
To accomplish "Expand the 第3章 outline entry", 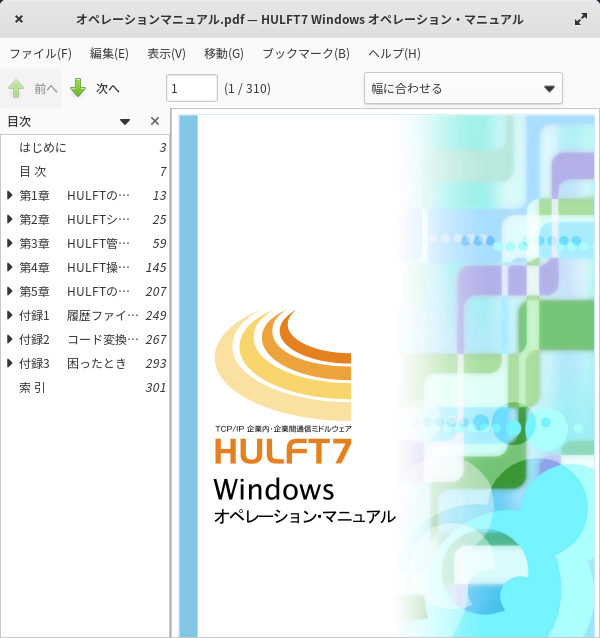I will 10,243.
